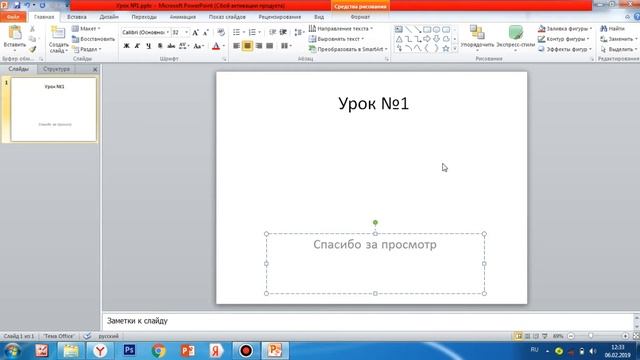
Task: Open the PowerPoint Help question mark
Action: (637, 17)
